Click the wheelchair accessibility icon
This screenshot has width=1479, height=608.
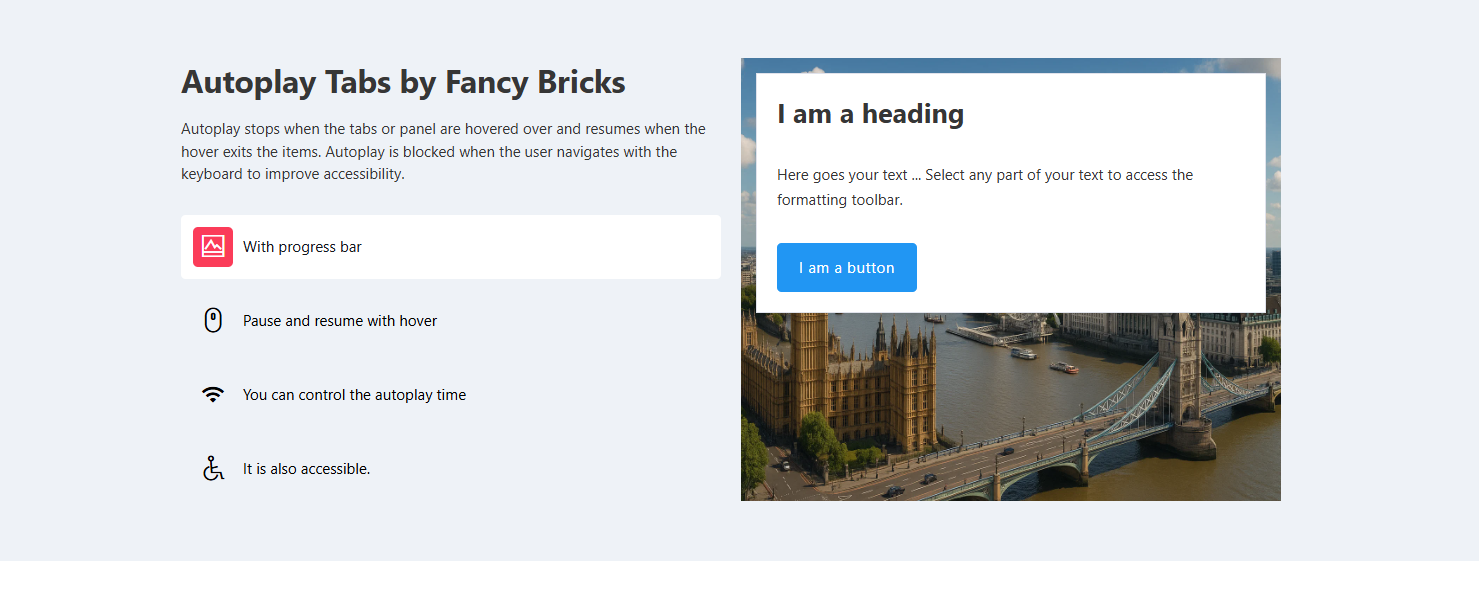(213, 468)
